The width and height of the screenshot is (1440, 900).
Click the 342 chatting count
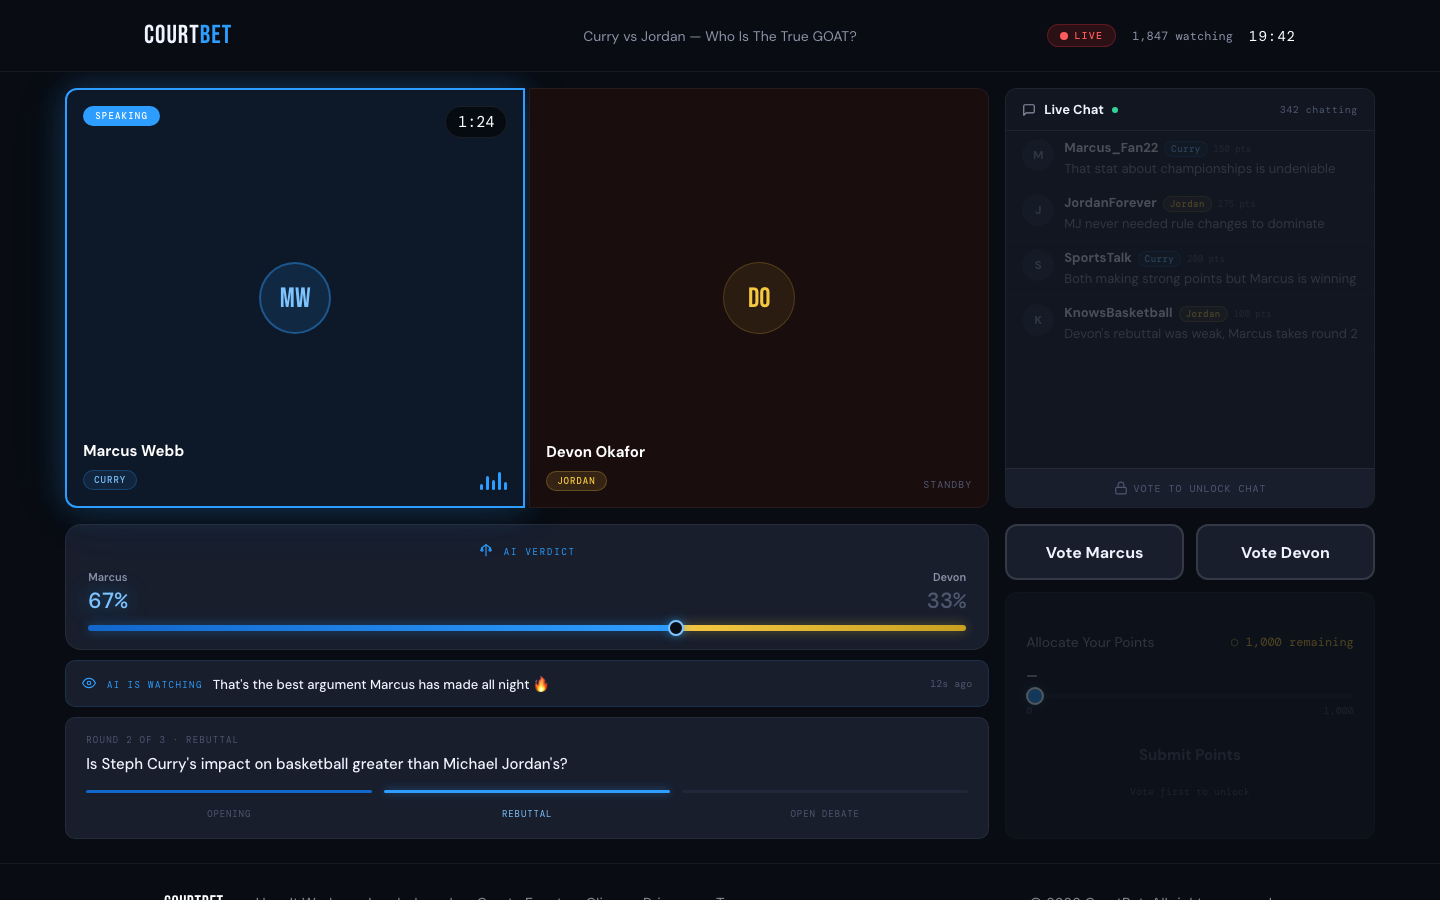[x=1318, y=110]
